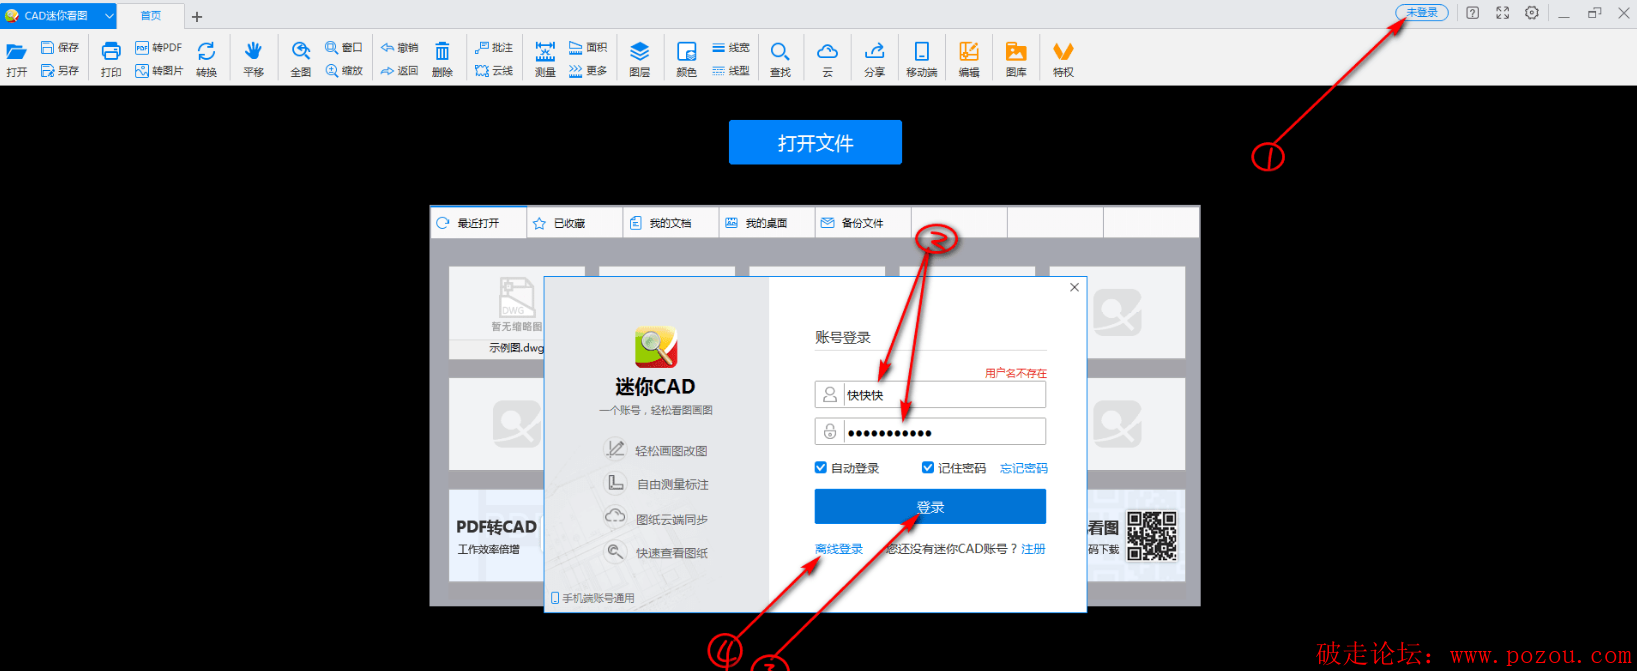Click the password input field
The width and height of the screenshot is (1637, 671).
(x=930, y=432)
